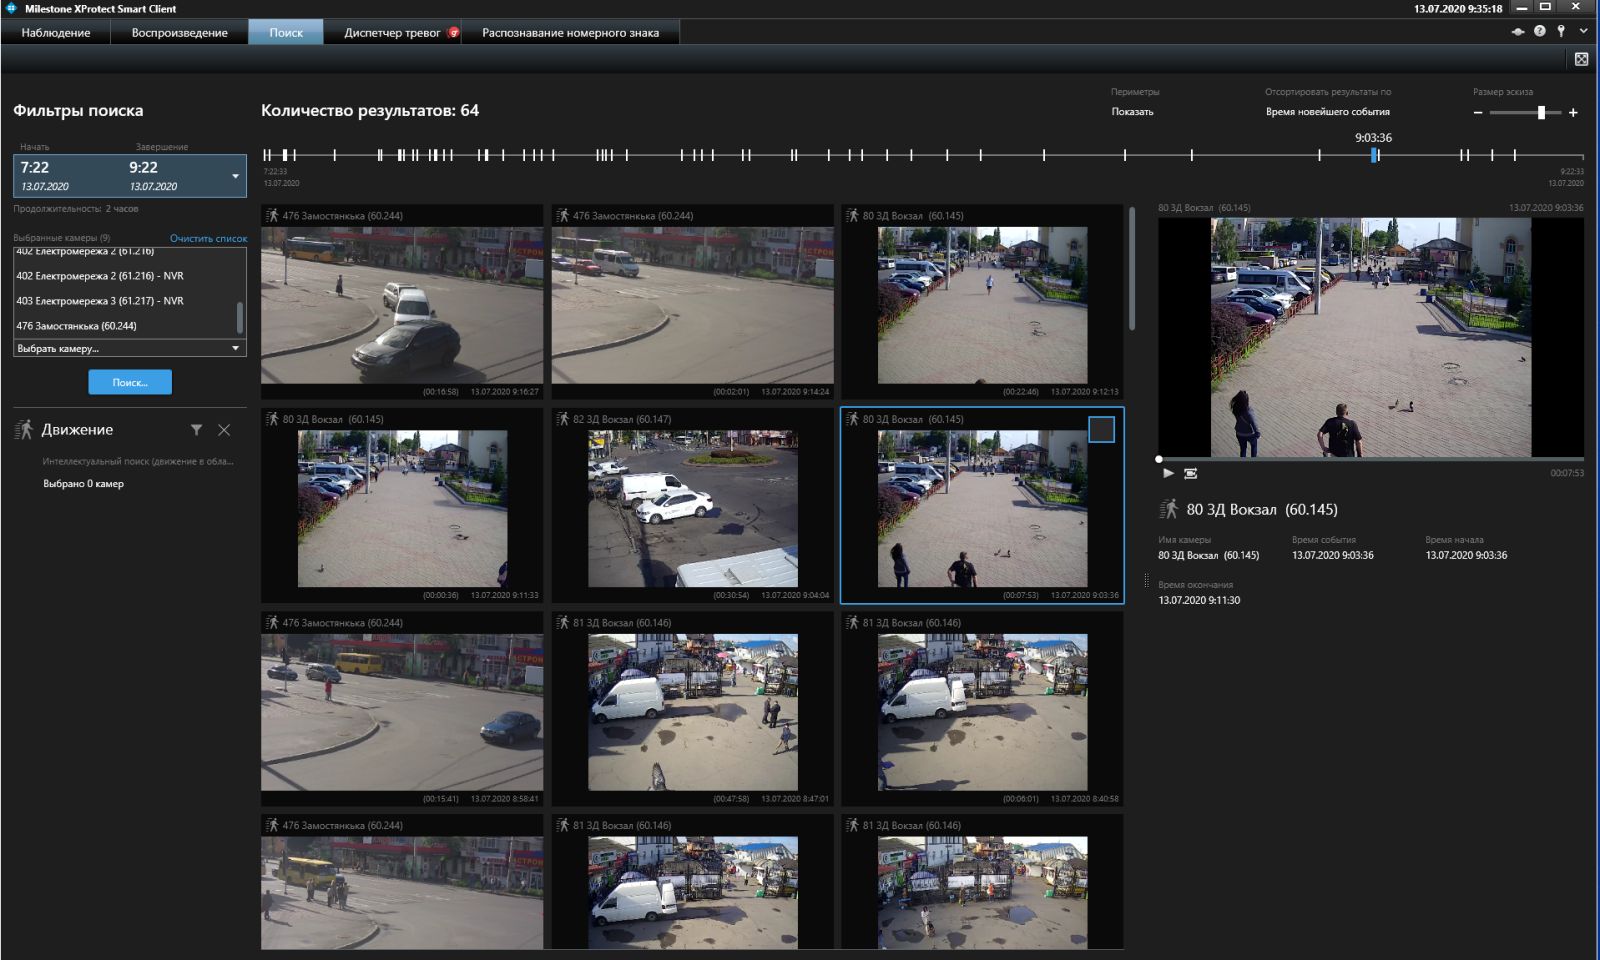Click the Очистить список link

208,239
